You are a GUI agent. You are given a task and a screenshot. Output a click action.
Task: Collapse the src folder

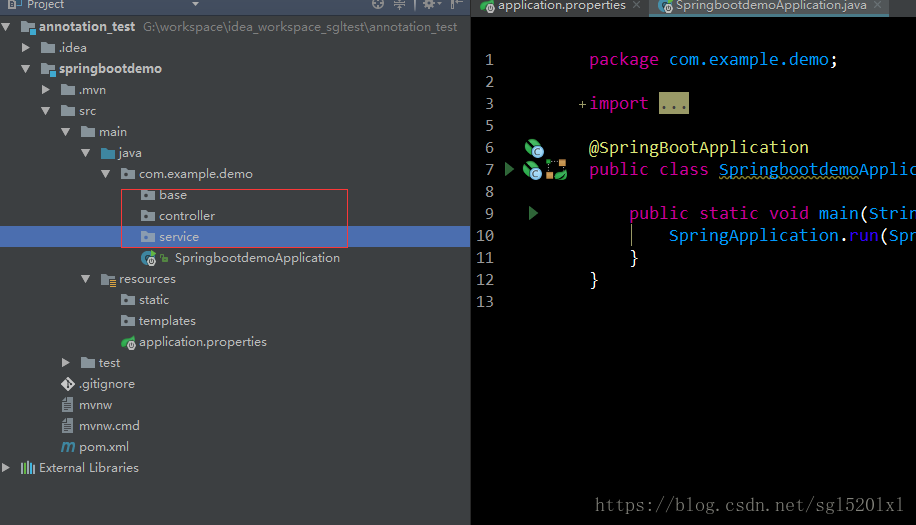point(46,110)
